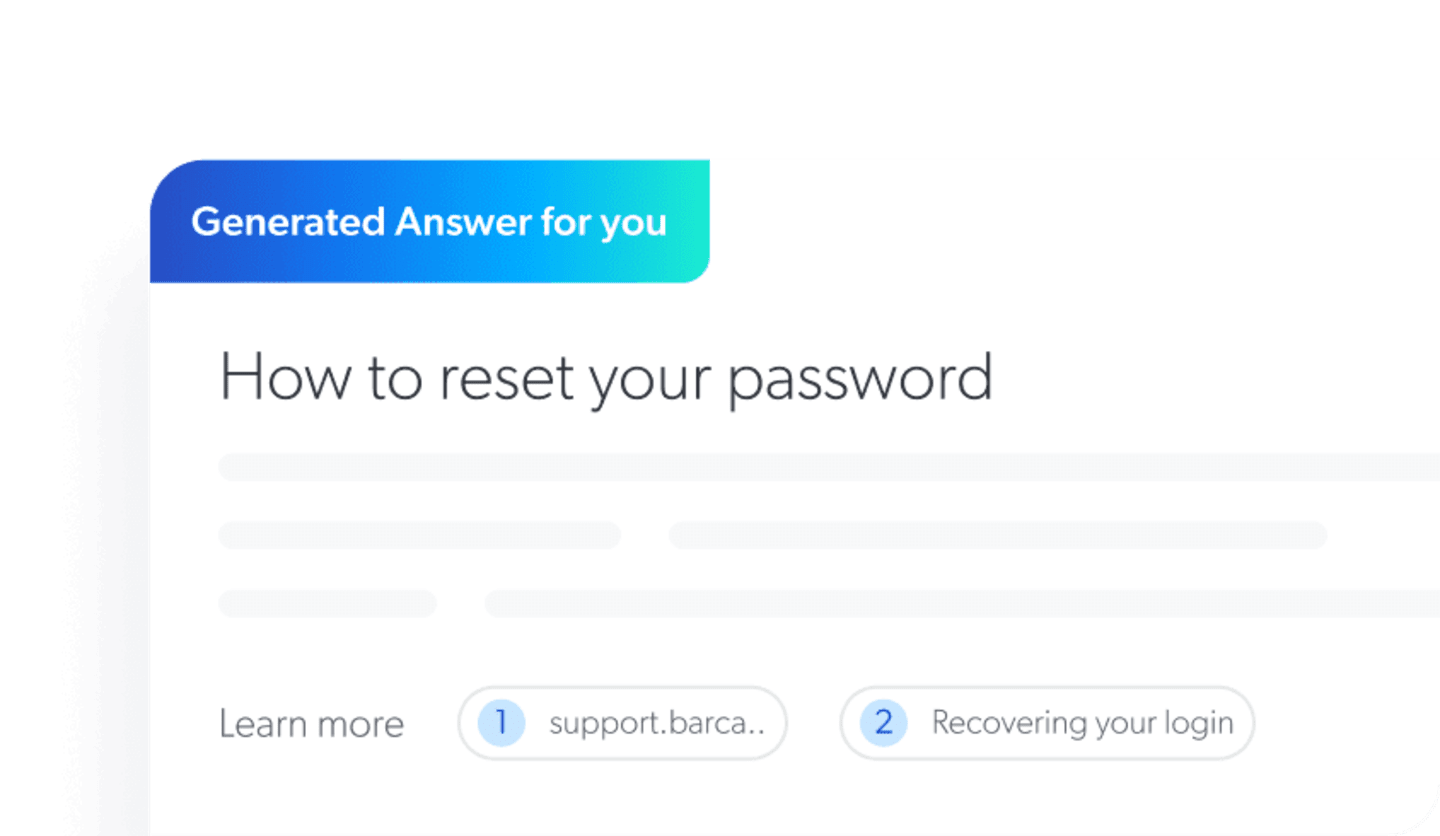Click the short left placeholder bar in second row
1440x836 pixels.
coord(419,535)
